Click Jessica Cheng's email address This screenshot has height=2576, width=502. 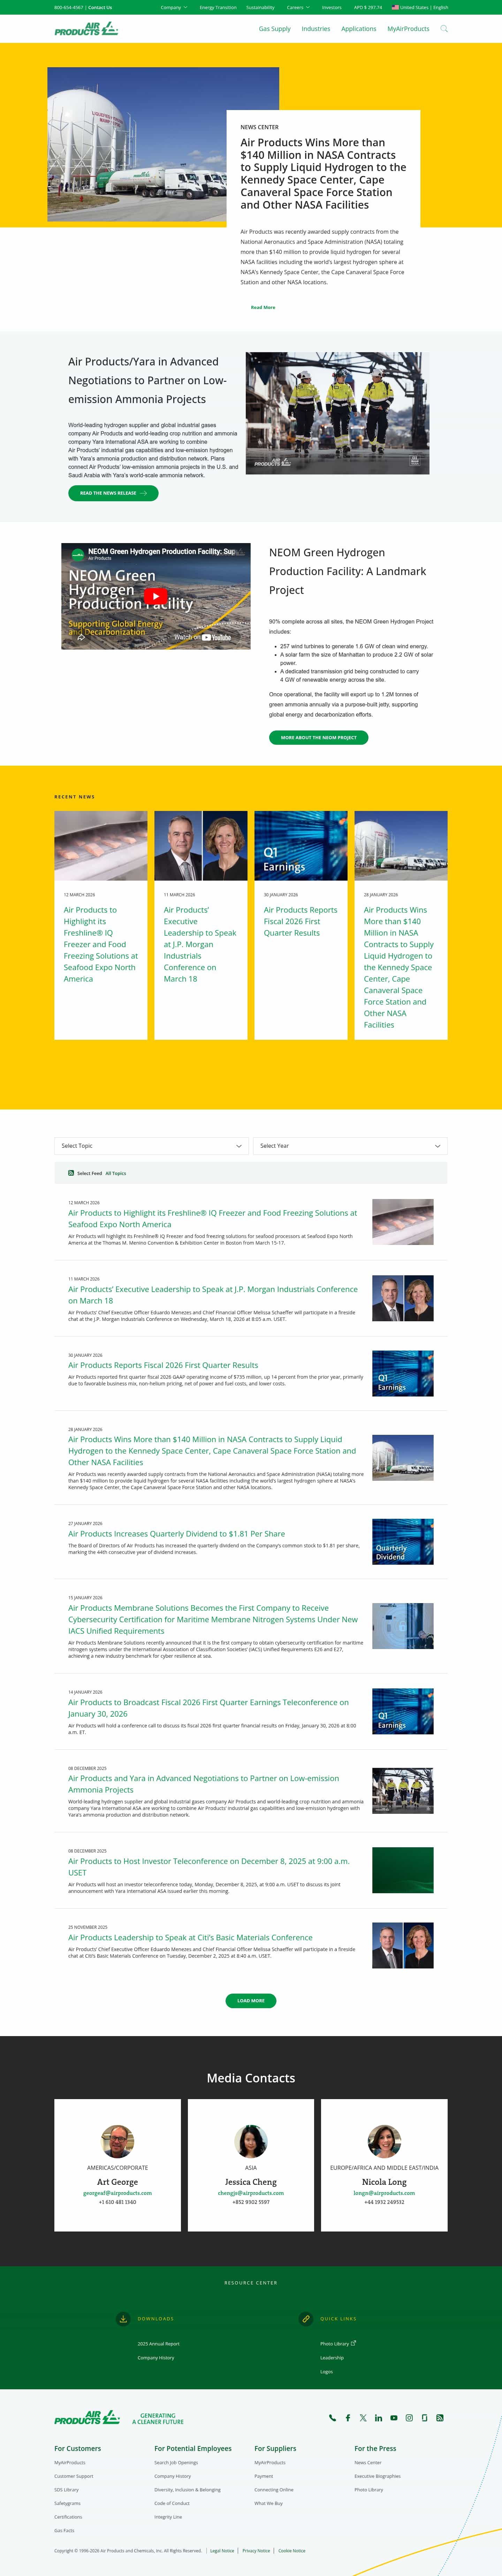pyautogui.click(x=251, y=2193)
